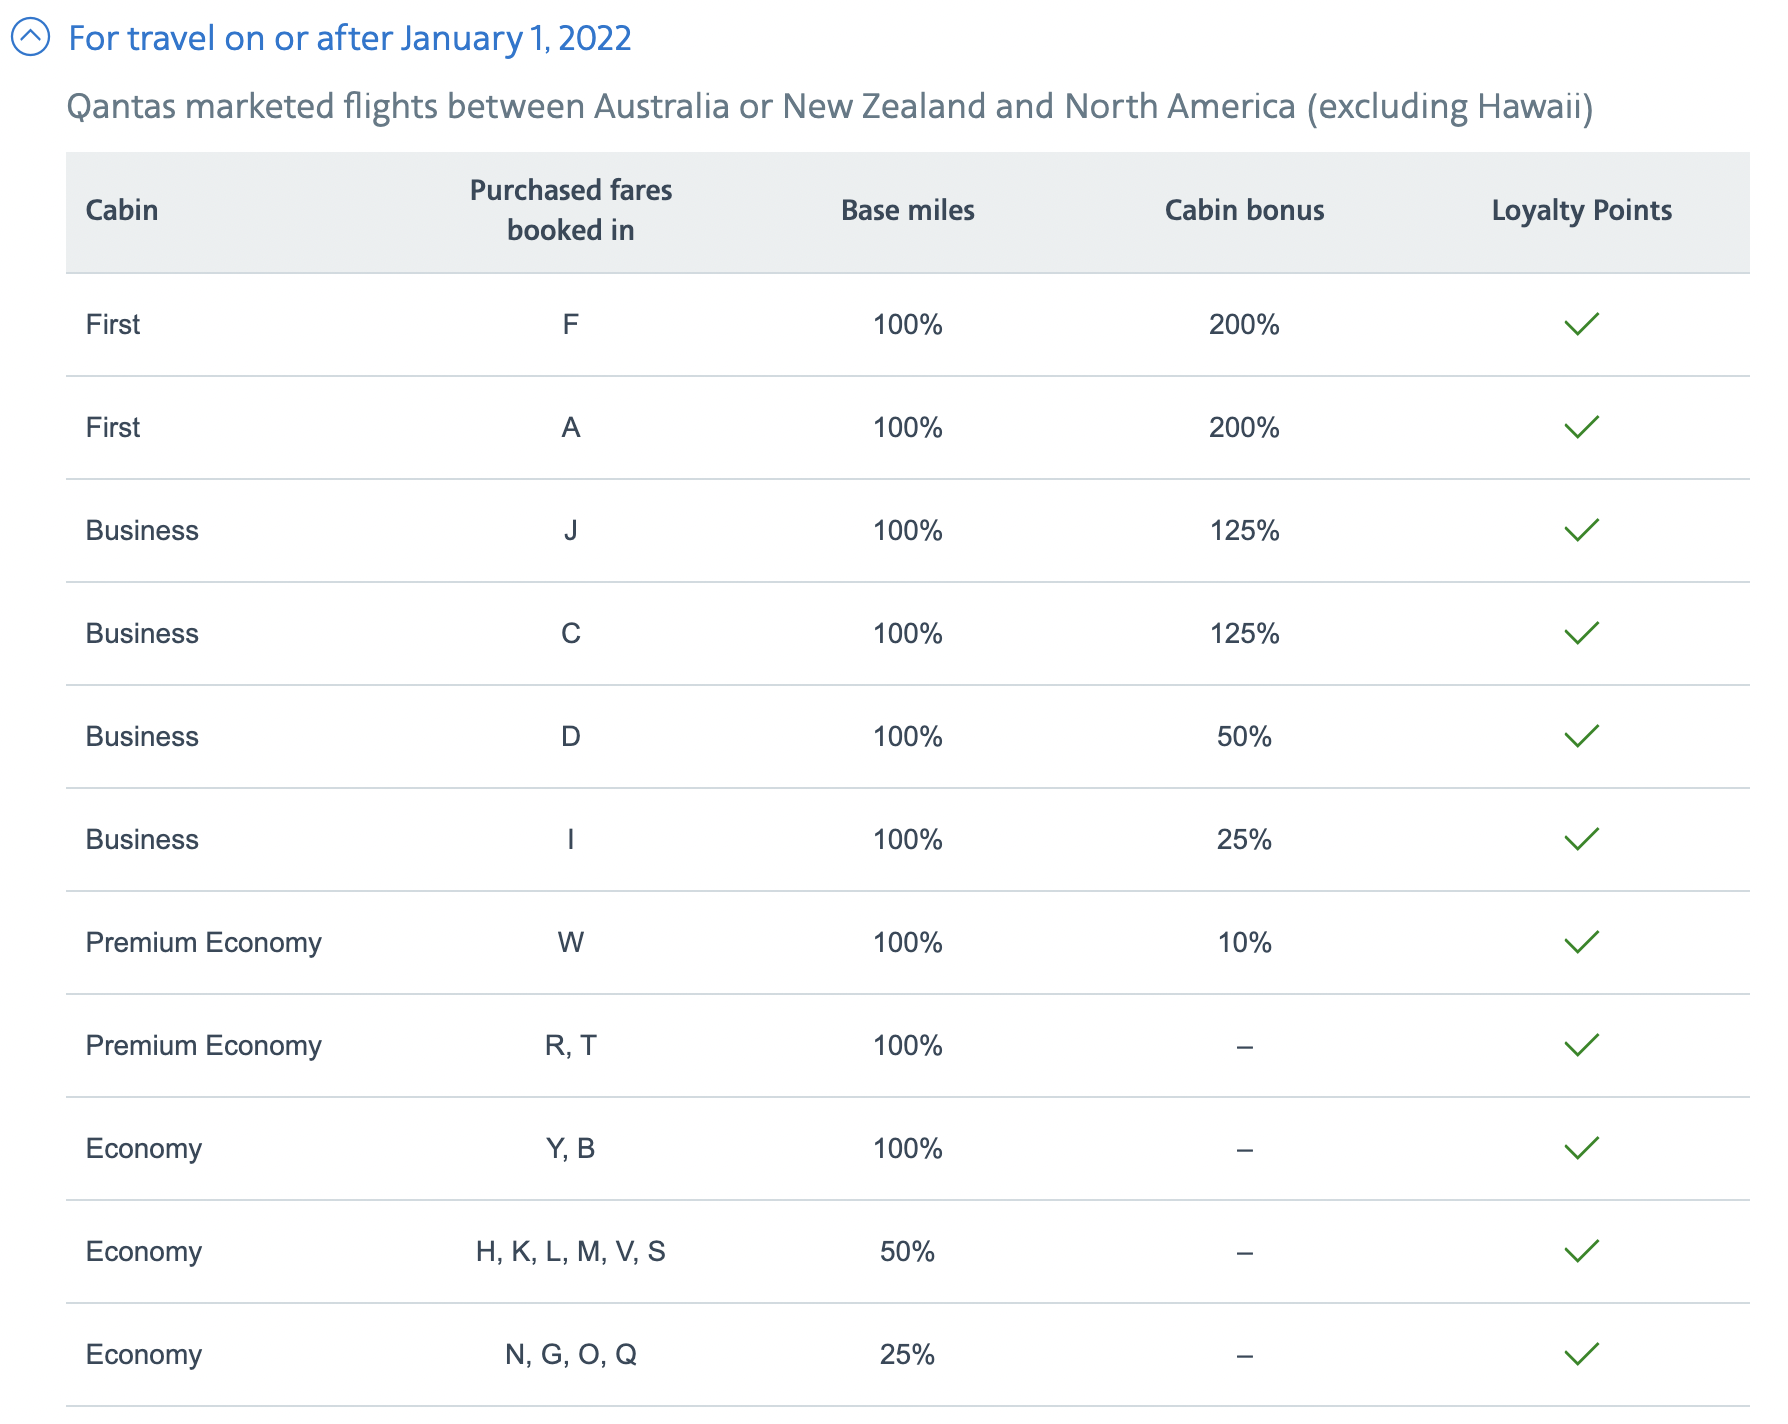This screenshot has height=1424, width=1788.
Task: Click the checkmark in the Economy Y, B row
Action: click(x=1581, y=1148)
